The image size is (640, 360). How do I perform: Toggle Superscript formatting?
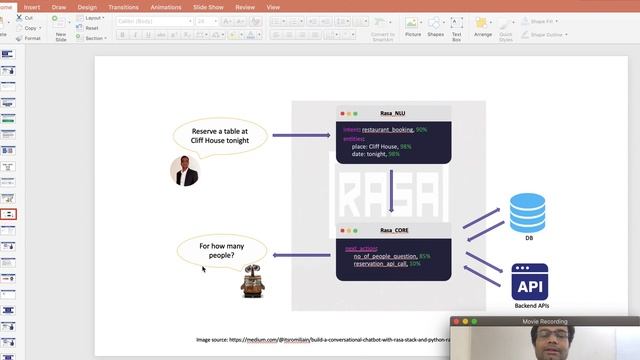click(x=174, y=35)
